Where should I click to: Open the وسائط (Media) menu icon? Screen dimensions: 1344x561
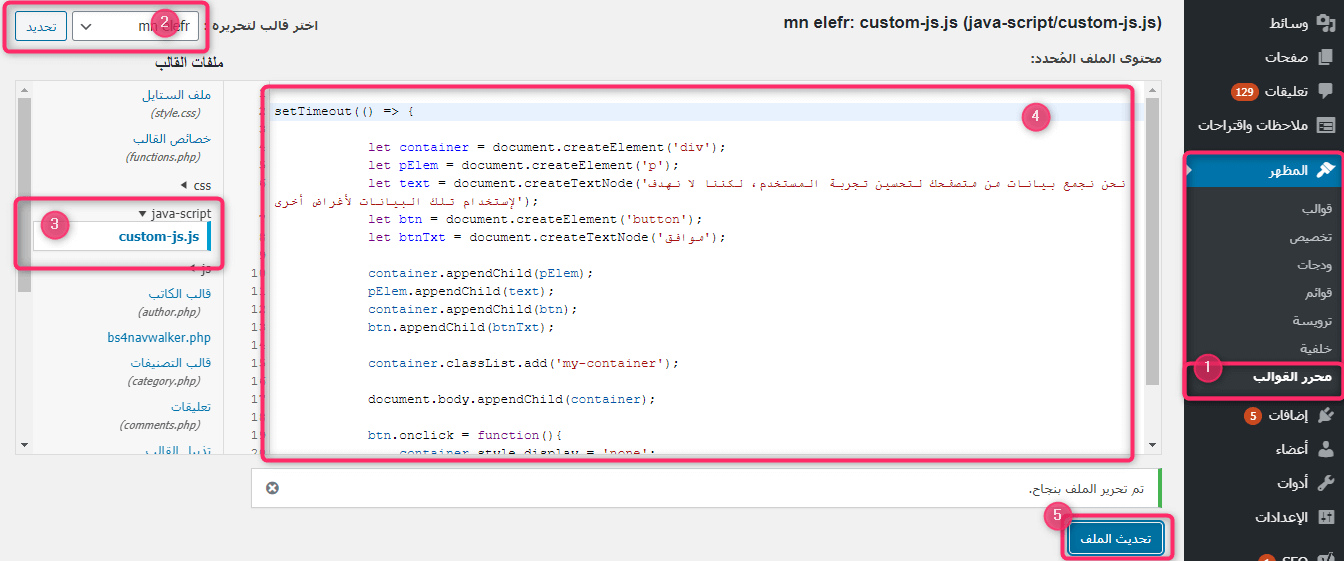point(1325,24)
